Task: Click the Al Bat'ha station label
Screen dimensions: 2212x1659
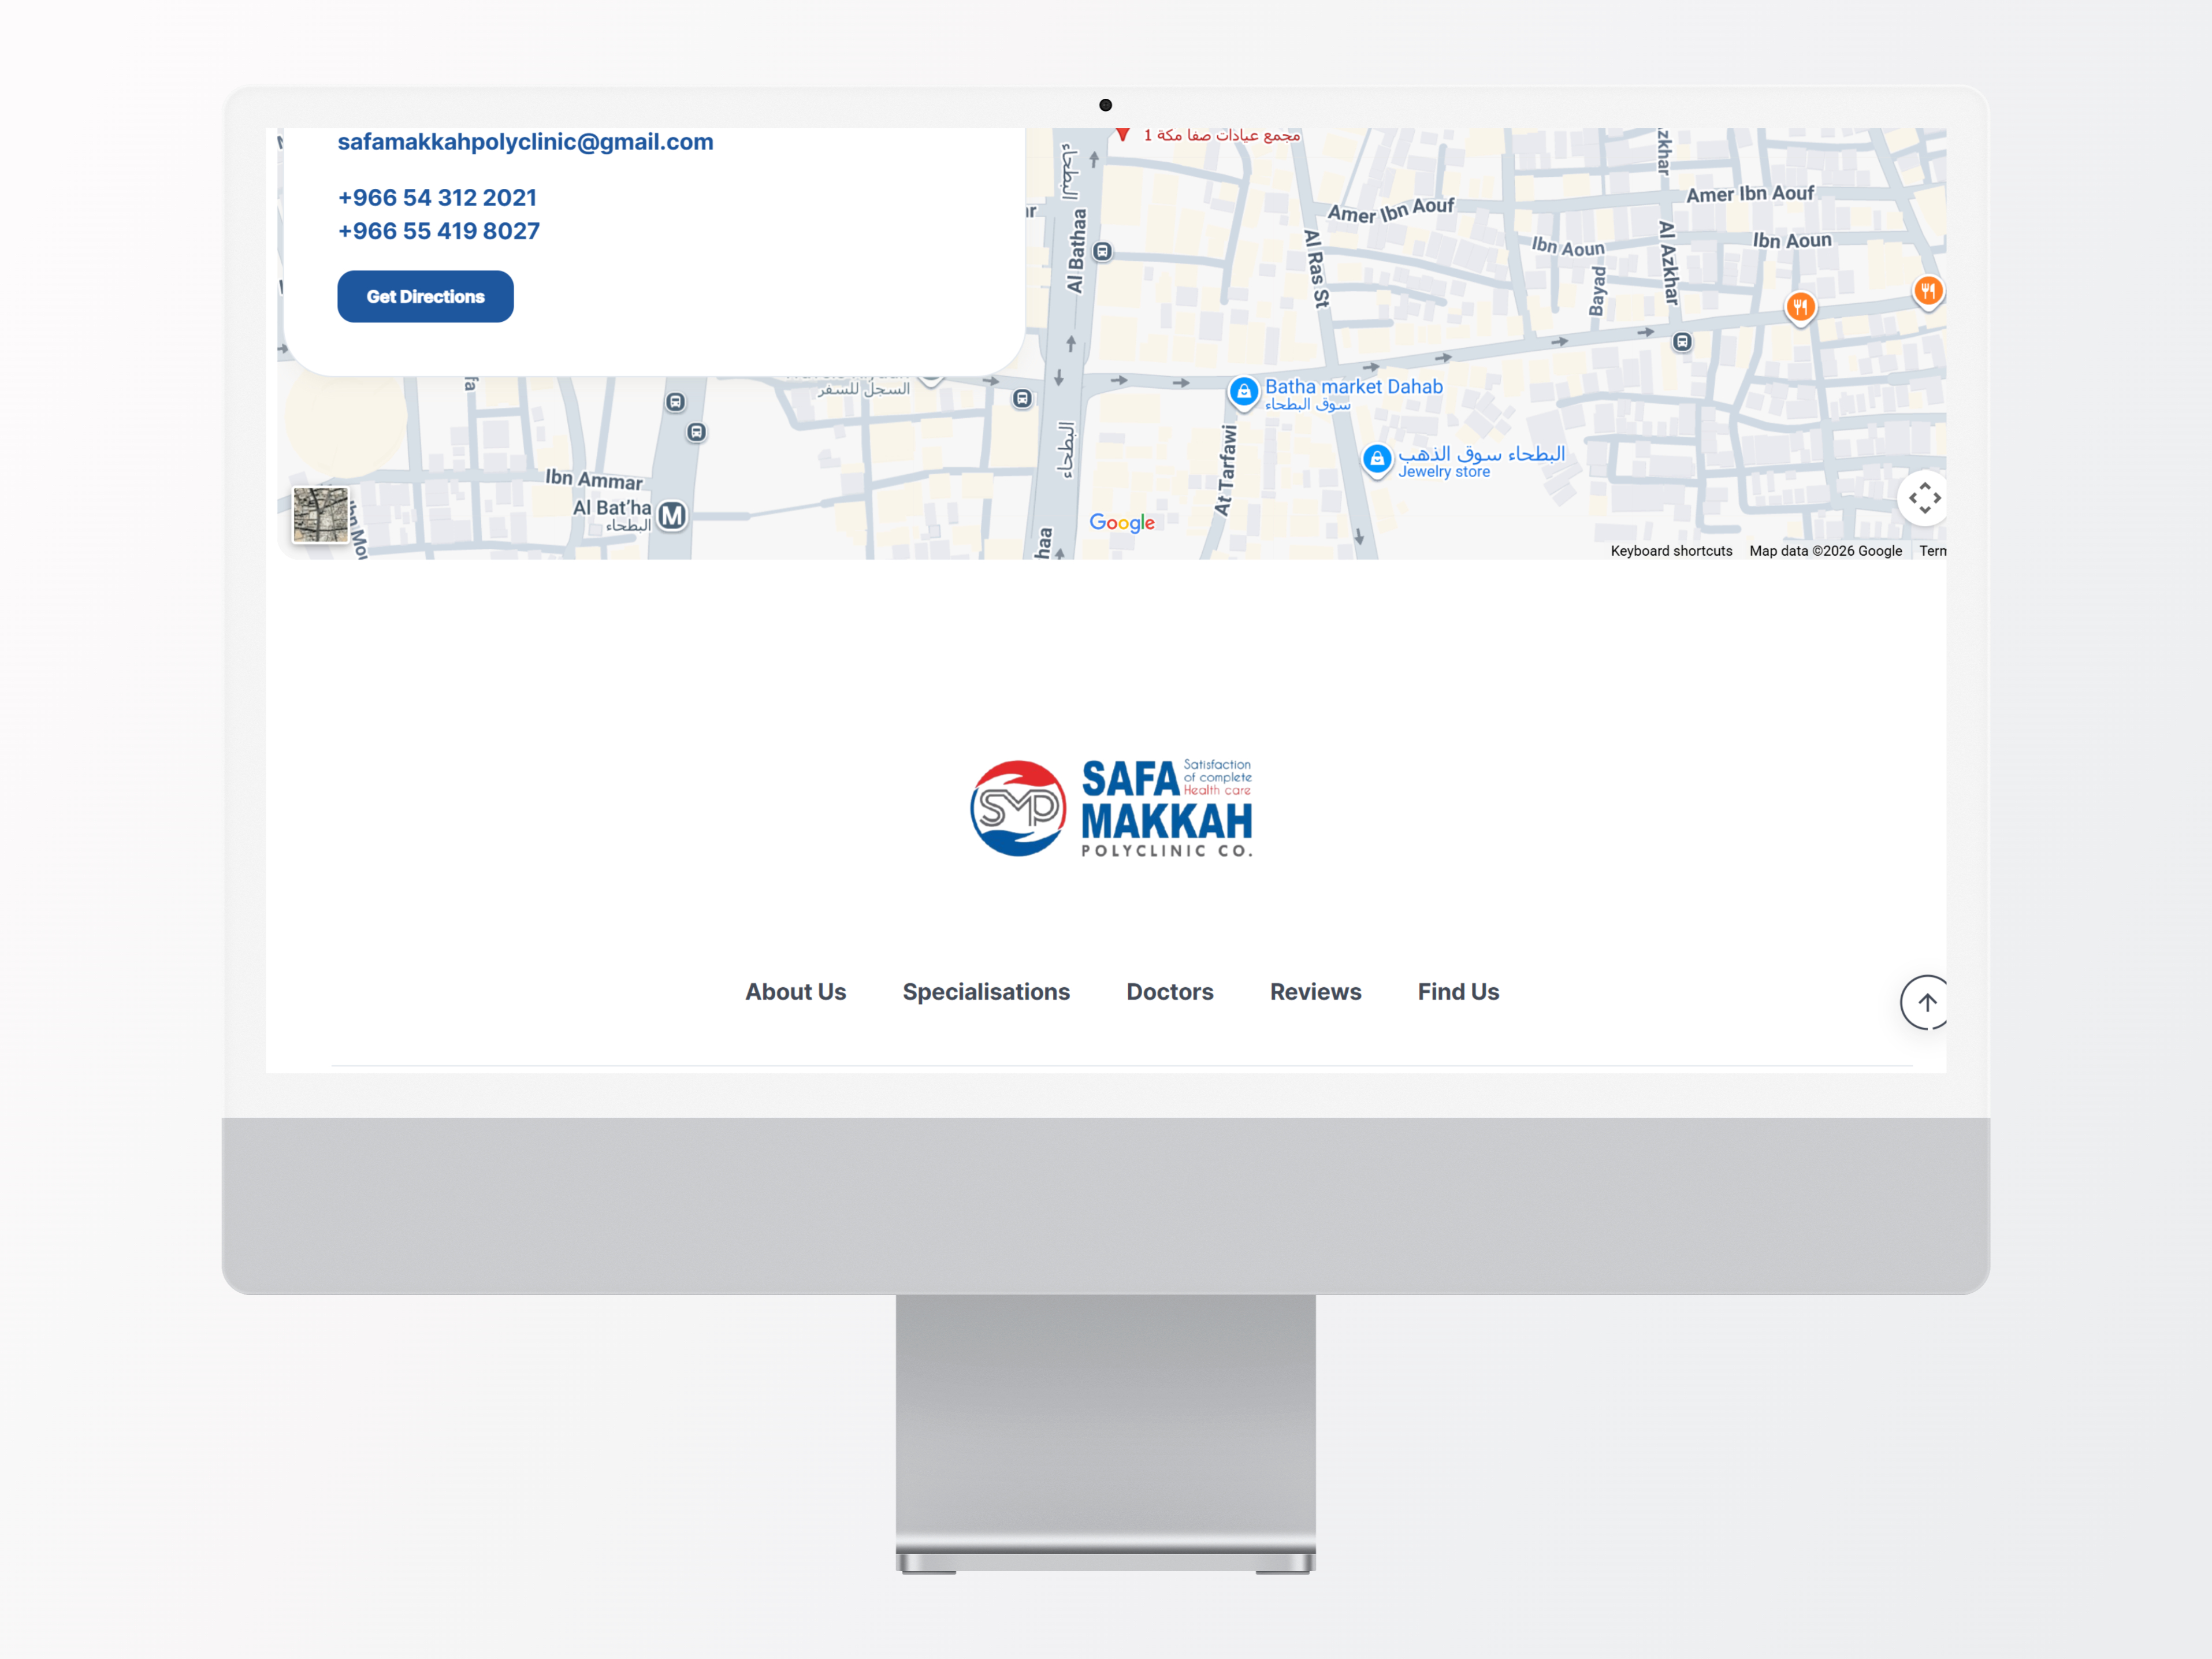Action: [611, 508]
